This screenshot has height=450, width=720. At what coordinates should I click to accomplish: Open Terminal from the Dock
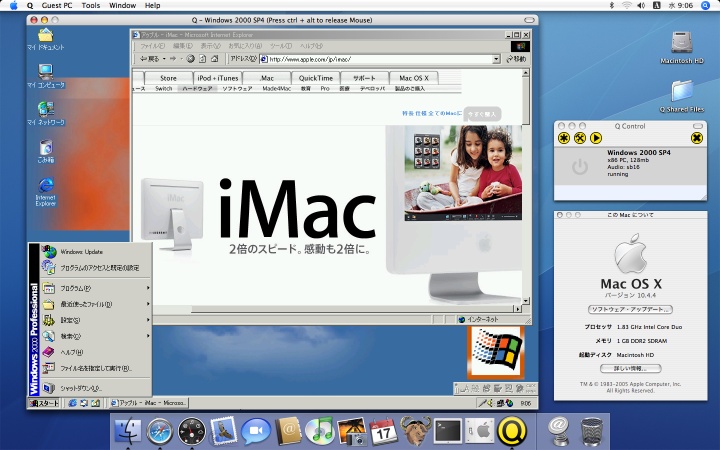click(448, 431)
